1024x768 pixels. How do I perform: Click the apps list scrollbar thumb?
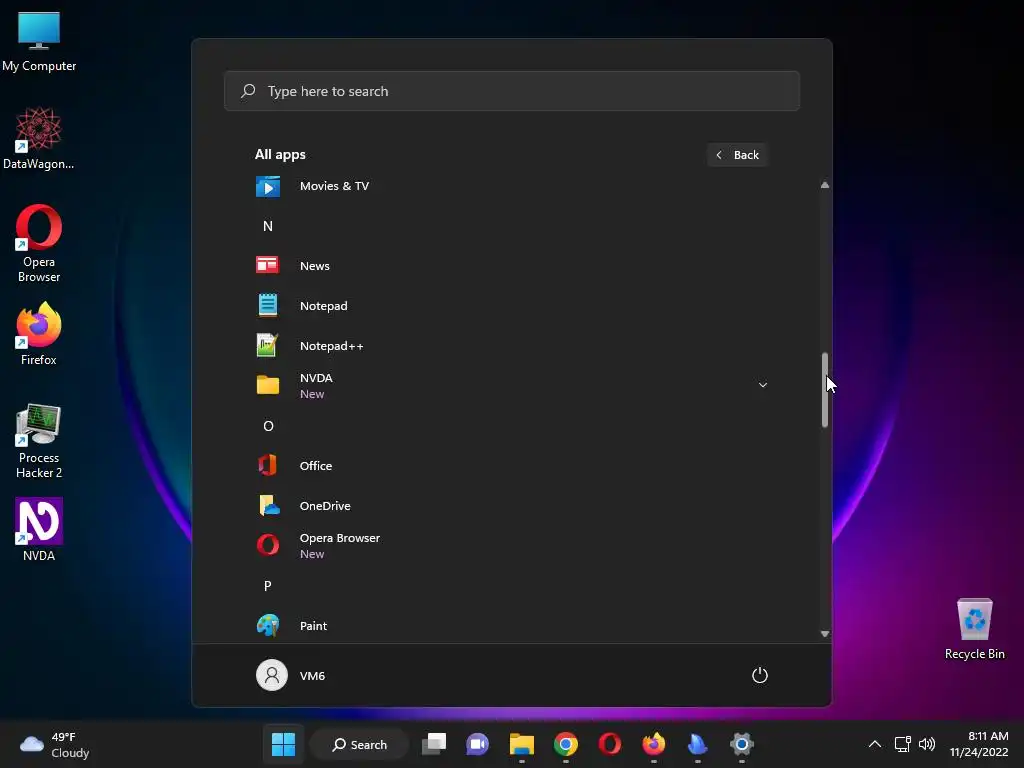[x=825, y=391]
